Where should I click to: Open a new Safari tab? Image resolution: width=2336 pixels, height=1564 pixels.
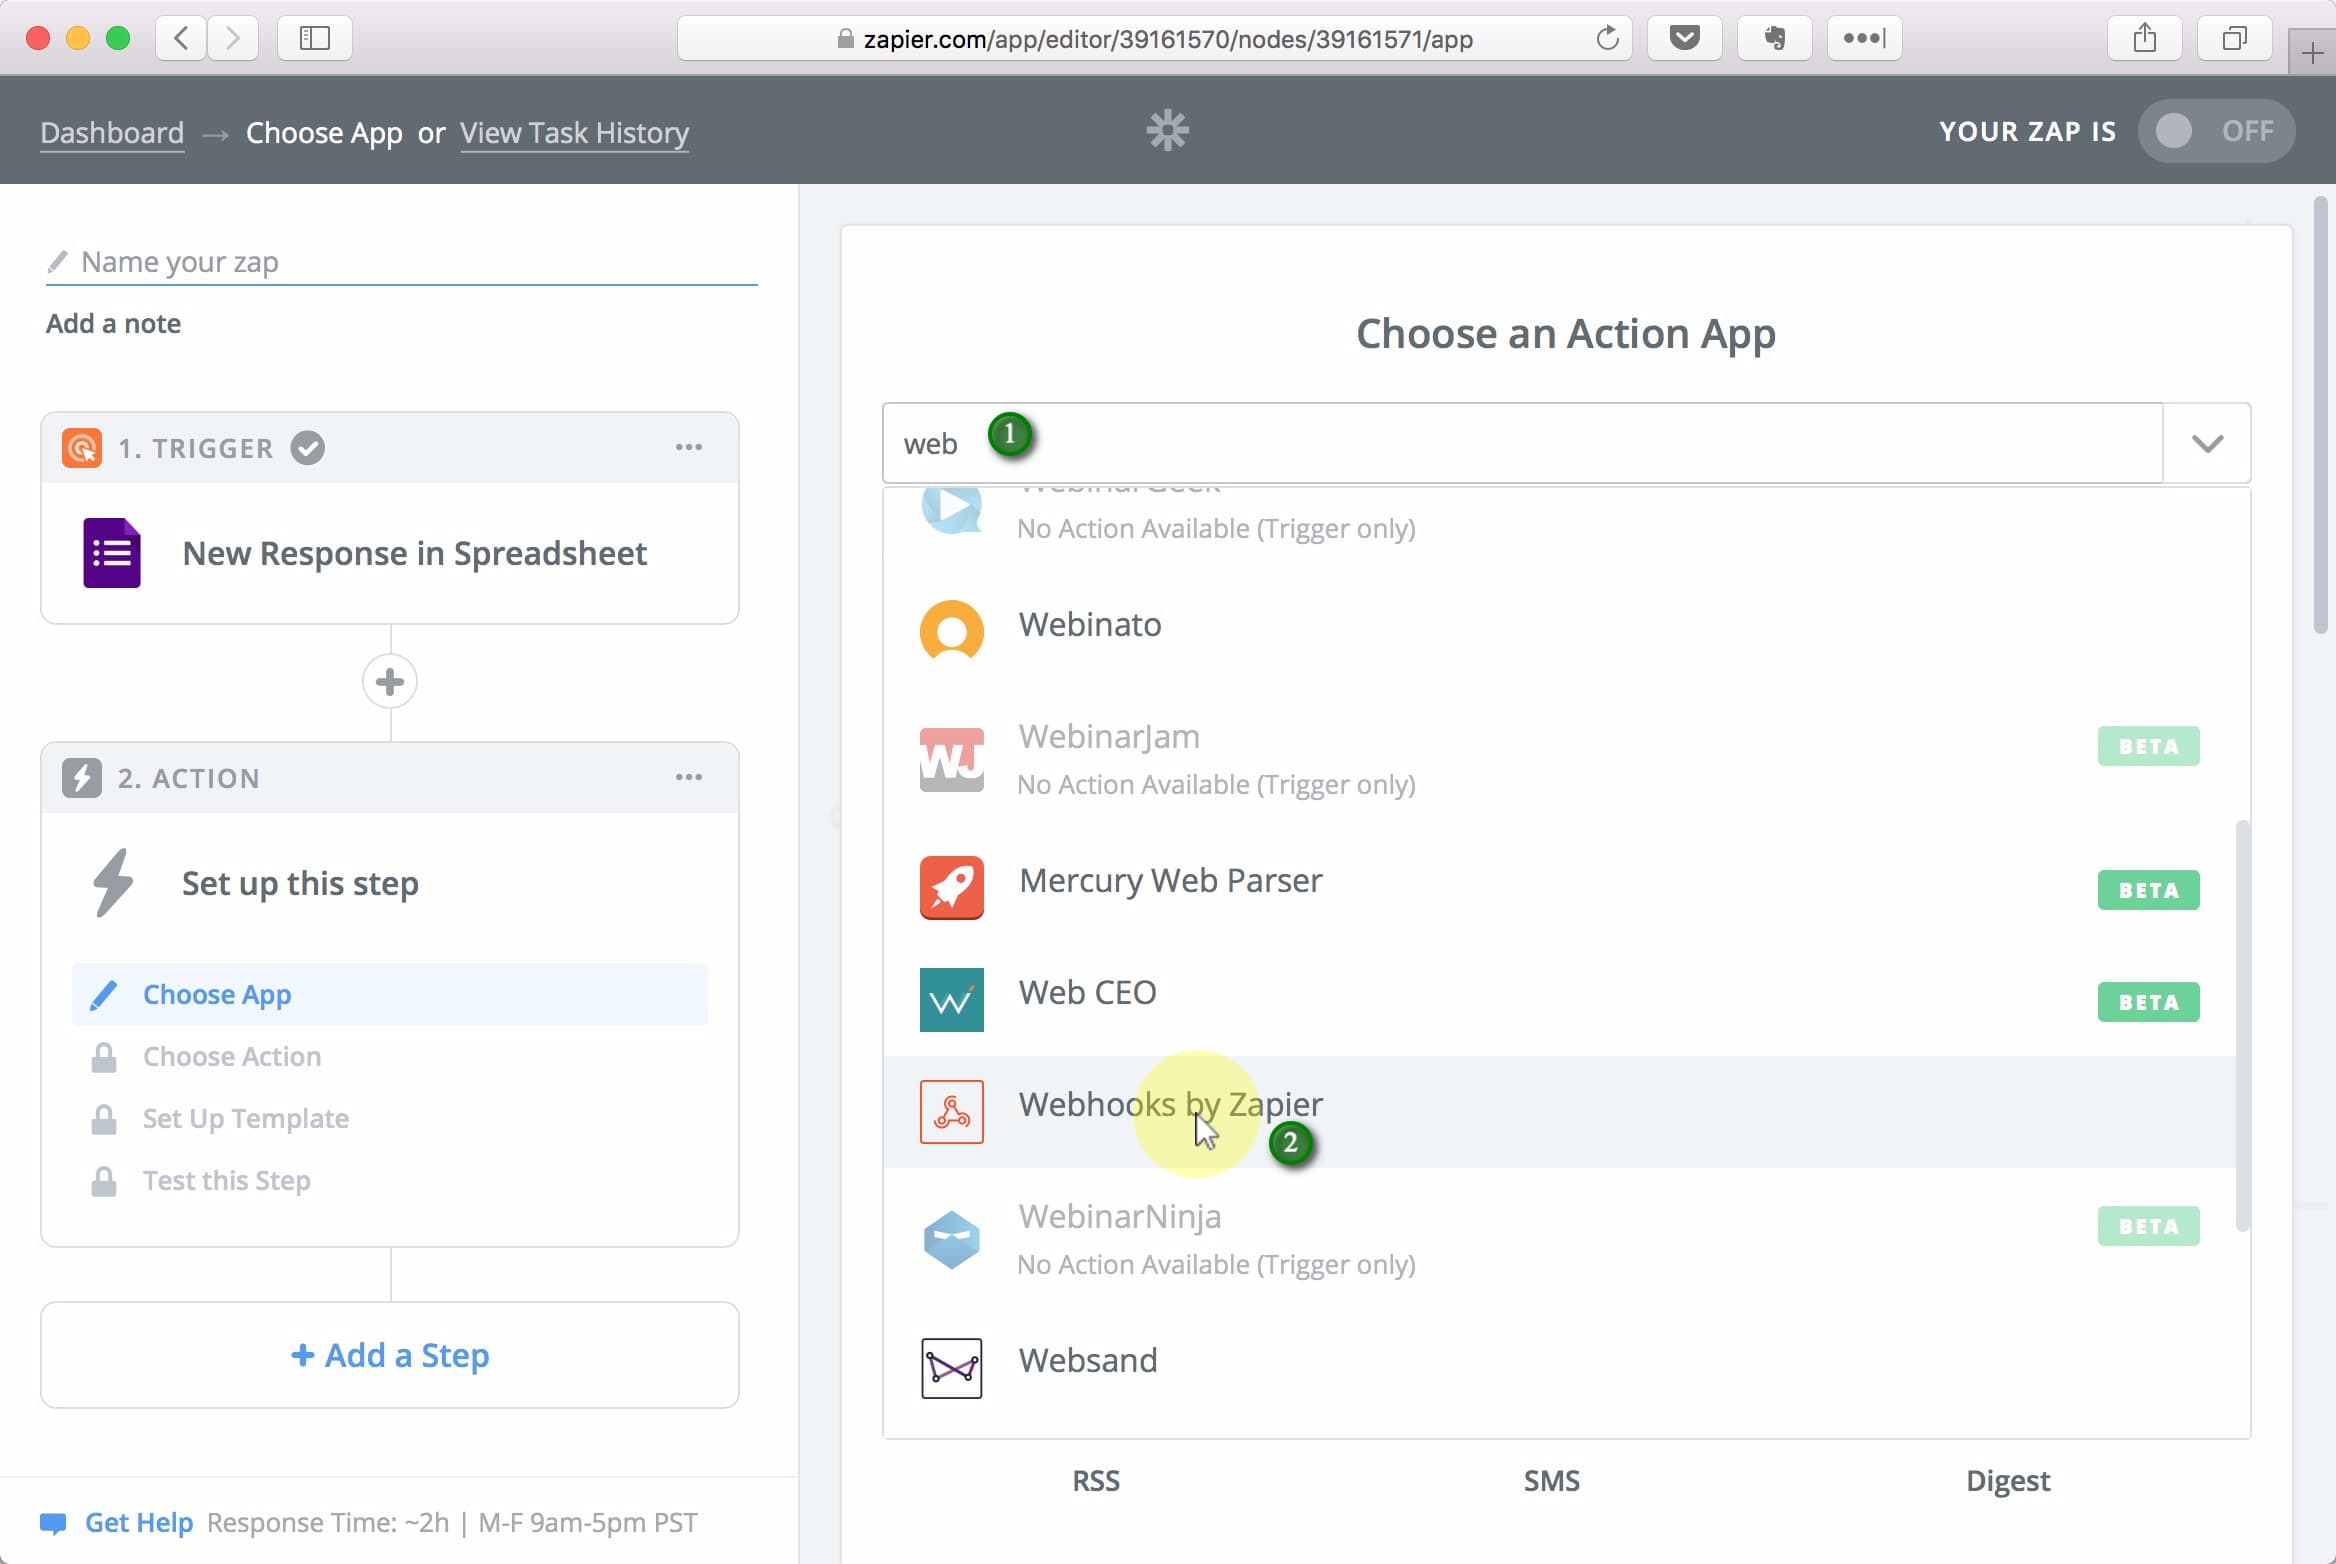(x=2312, y=52)
